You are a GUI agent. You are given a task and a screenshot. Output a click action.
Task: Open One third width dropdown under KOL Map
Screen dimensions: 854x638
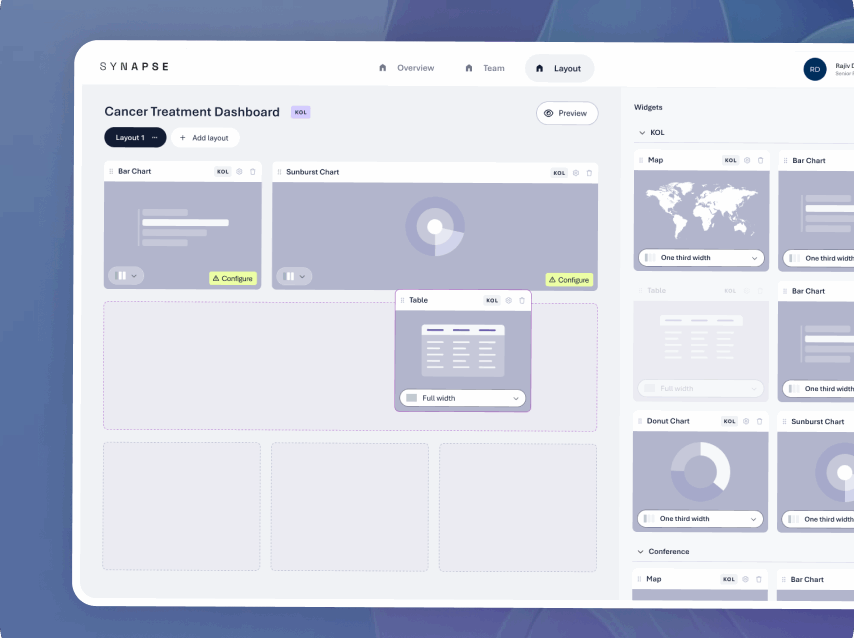(x=700, y=258)
